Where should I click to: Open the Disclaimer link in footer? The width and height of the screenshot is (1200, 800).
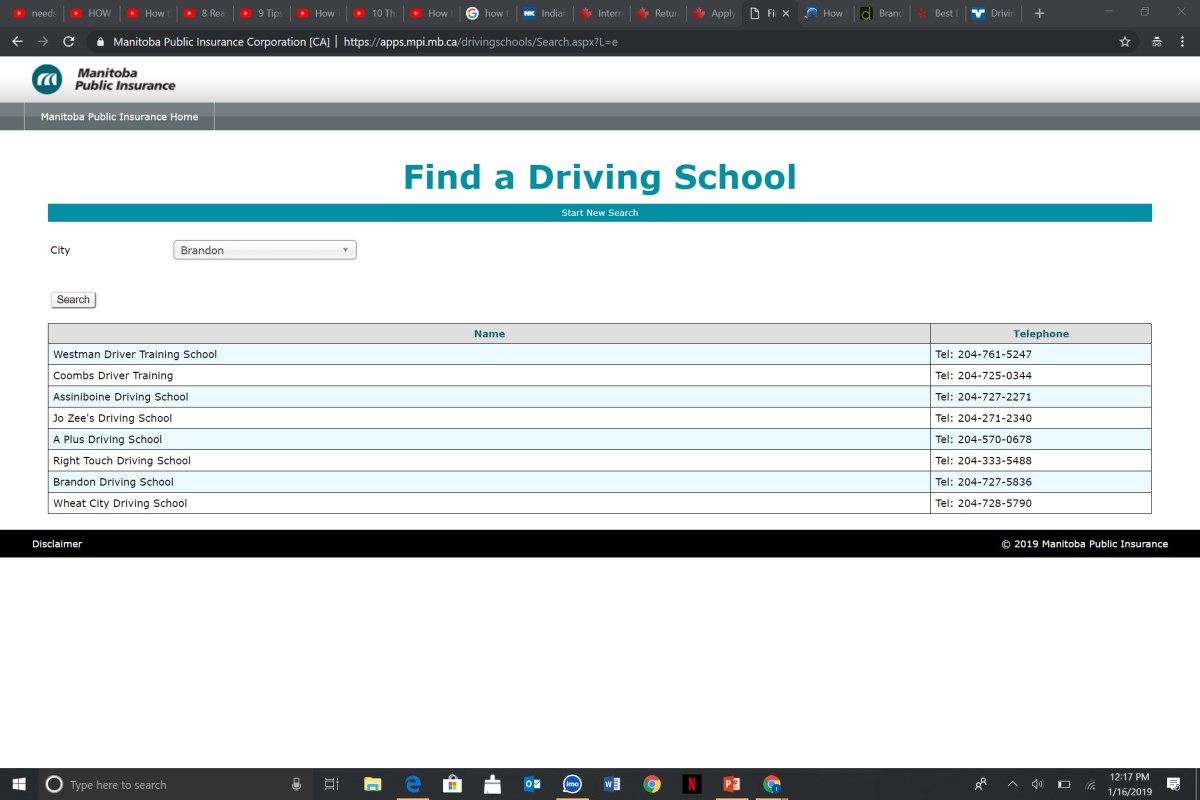(x=57, y=544)
